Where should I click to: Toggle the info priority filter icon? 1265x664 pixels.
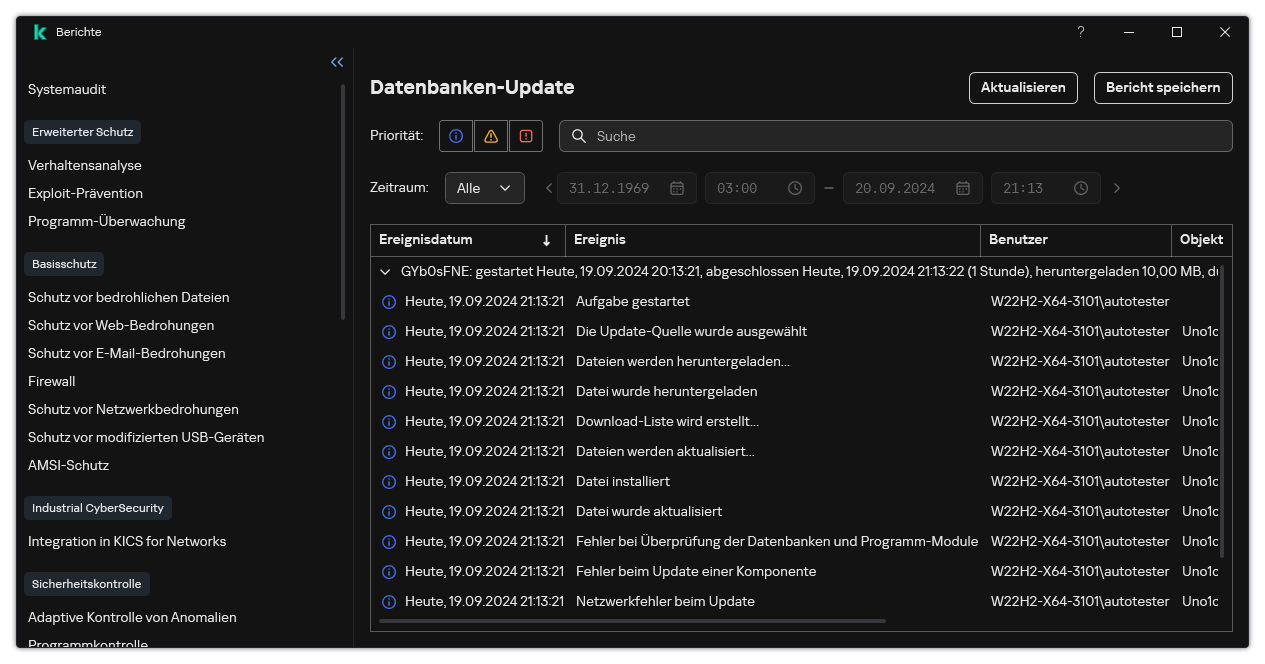456,136
